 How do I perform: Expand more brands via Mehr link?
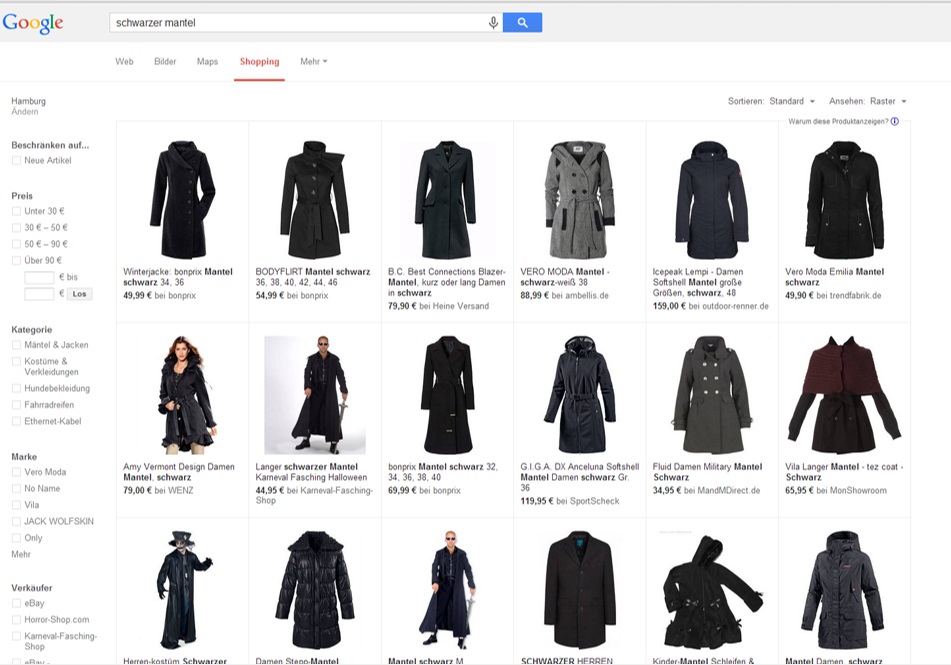(21, 554)
